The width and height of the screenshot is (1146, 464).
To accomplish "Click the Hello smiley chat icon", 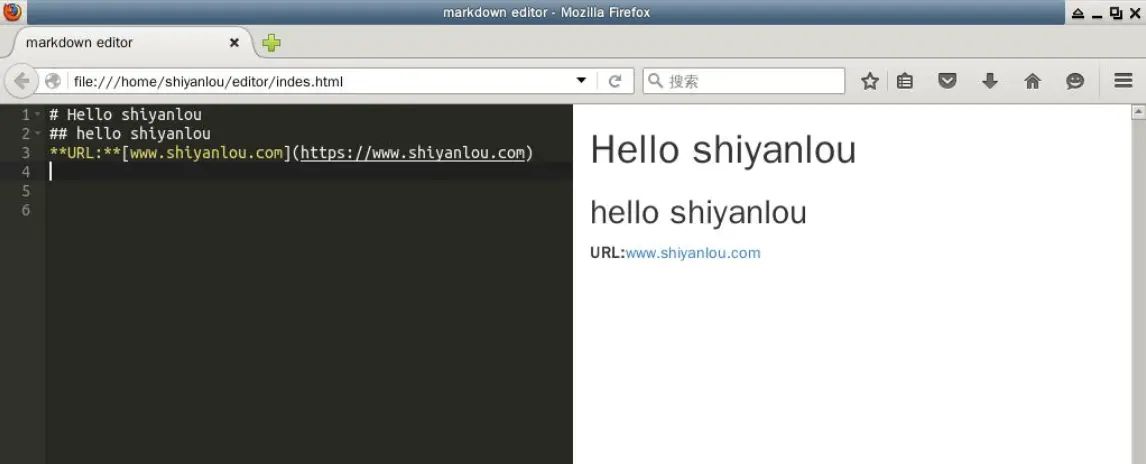I will (1074, 81).
